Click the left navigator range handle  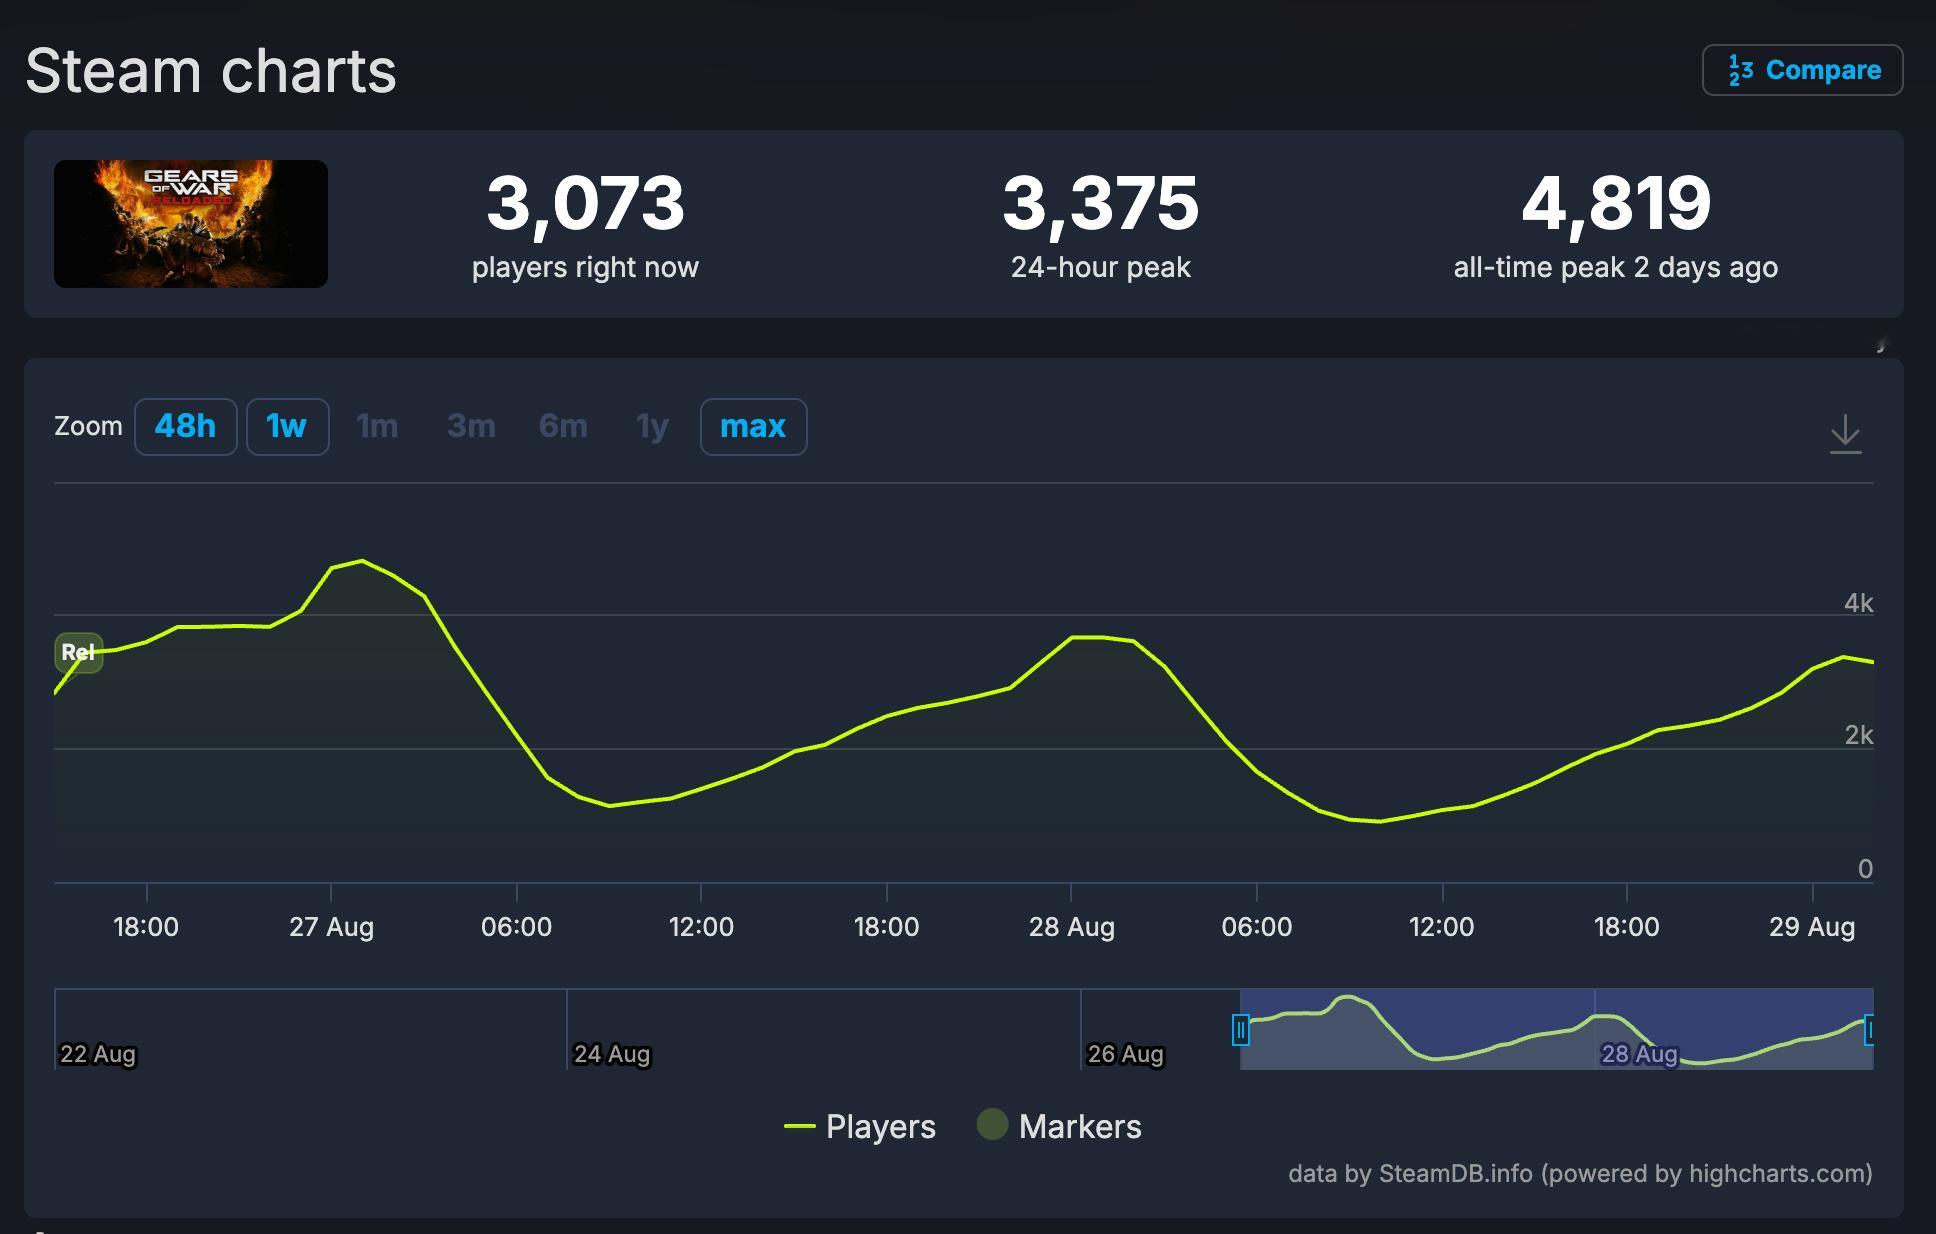[x=1240, y=1029]
